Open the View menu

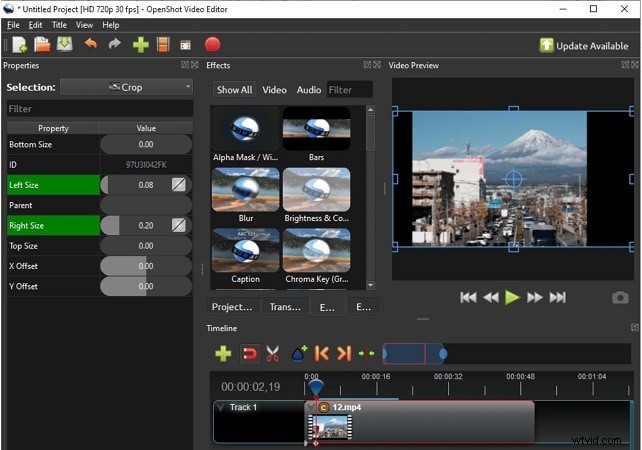(x=84, y=25)
